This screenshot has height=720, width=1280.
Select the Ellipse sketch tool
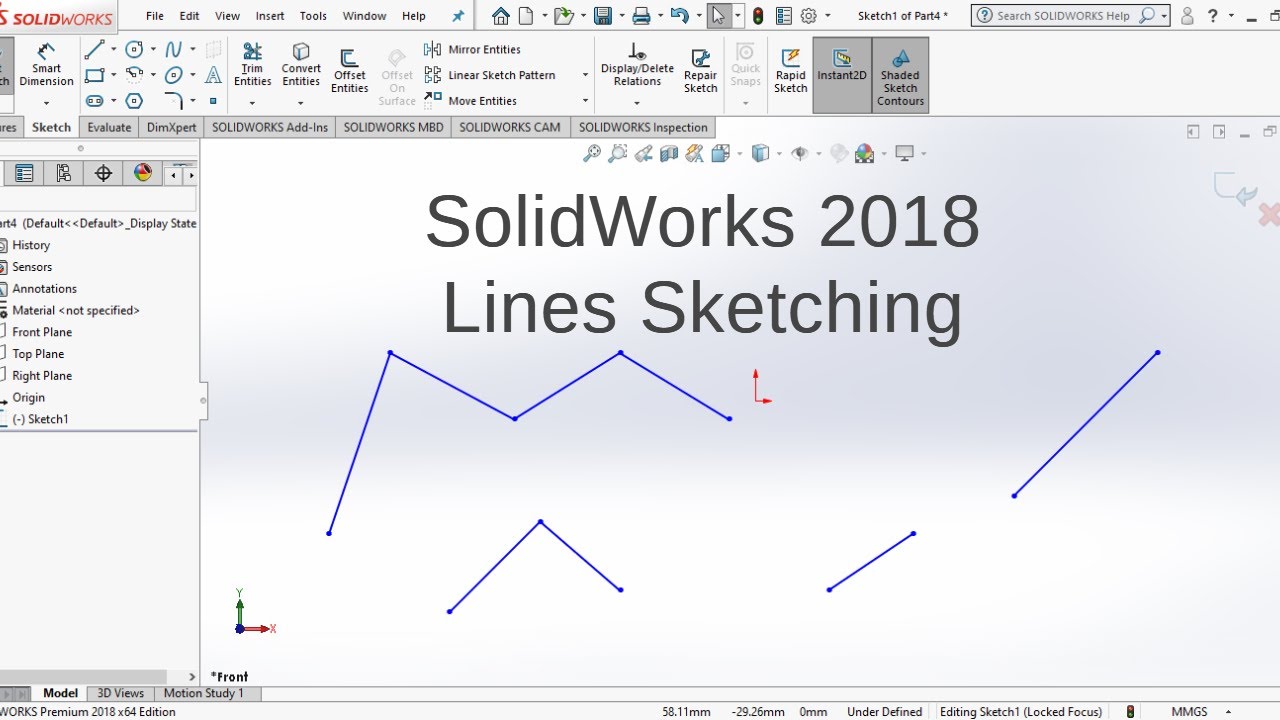174,75
